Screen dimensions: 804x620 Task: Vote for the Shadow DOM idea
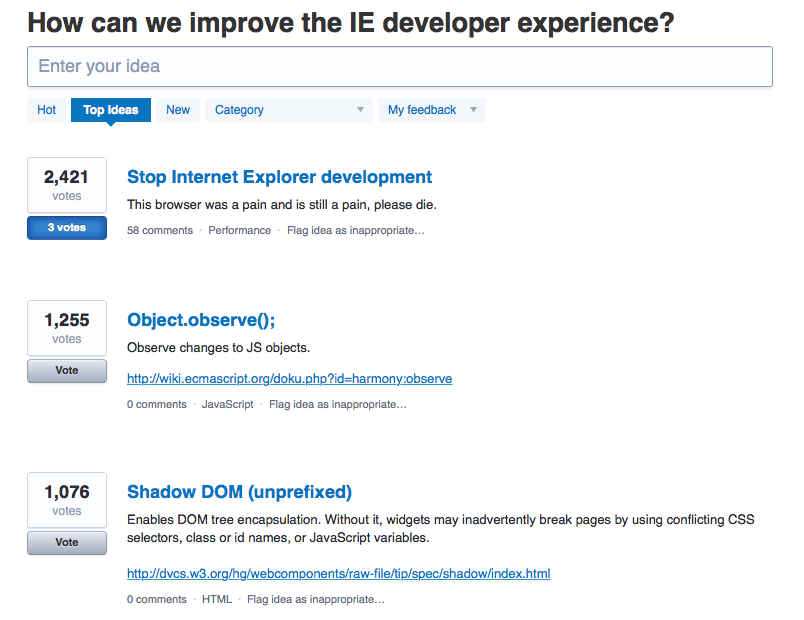point(67,543)
